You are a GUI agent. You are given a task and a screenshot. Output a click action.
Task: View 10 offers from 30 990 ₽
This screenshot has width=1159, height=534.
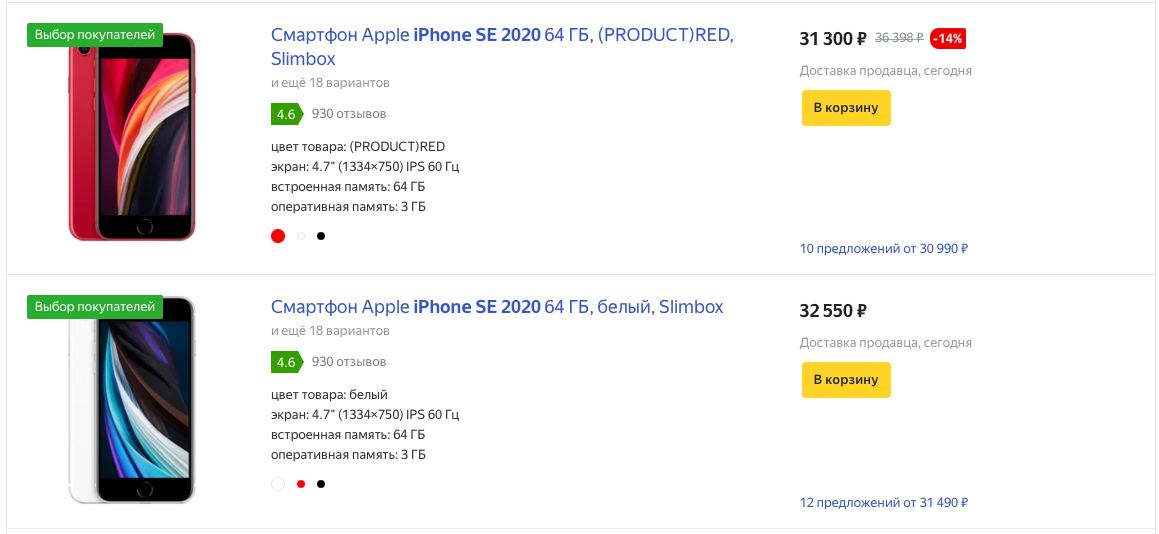click(x=884, y=249)
